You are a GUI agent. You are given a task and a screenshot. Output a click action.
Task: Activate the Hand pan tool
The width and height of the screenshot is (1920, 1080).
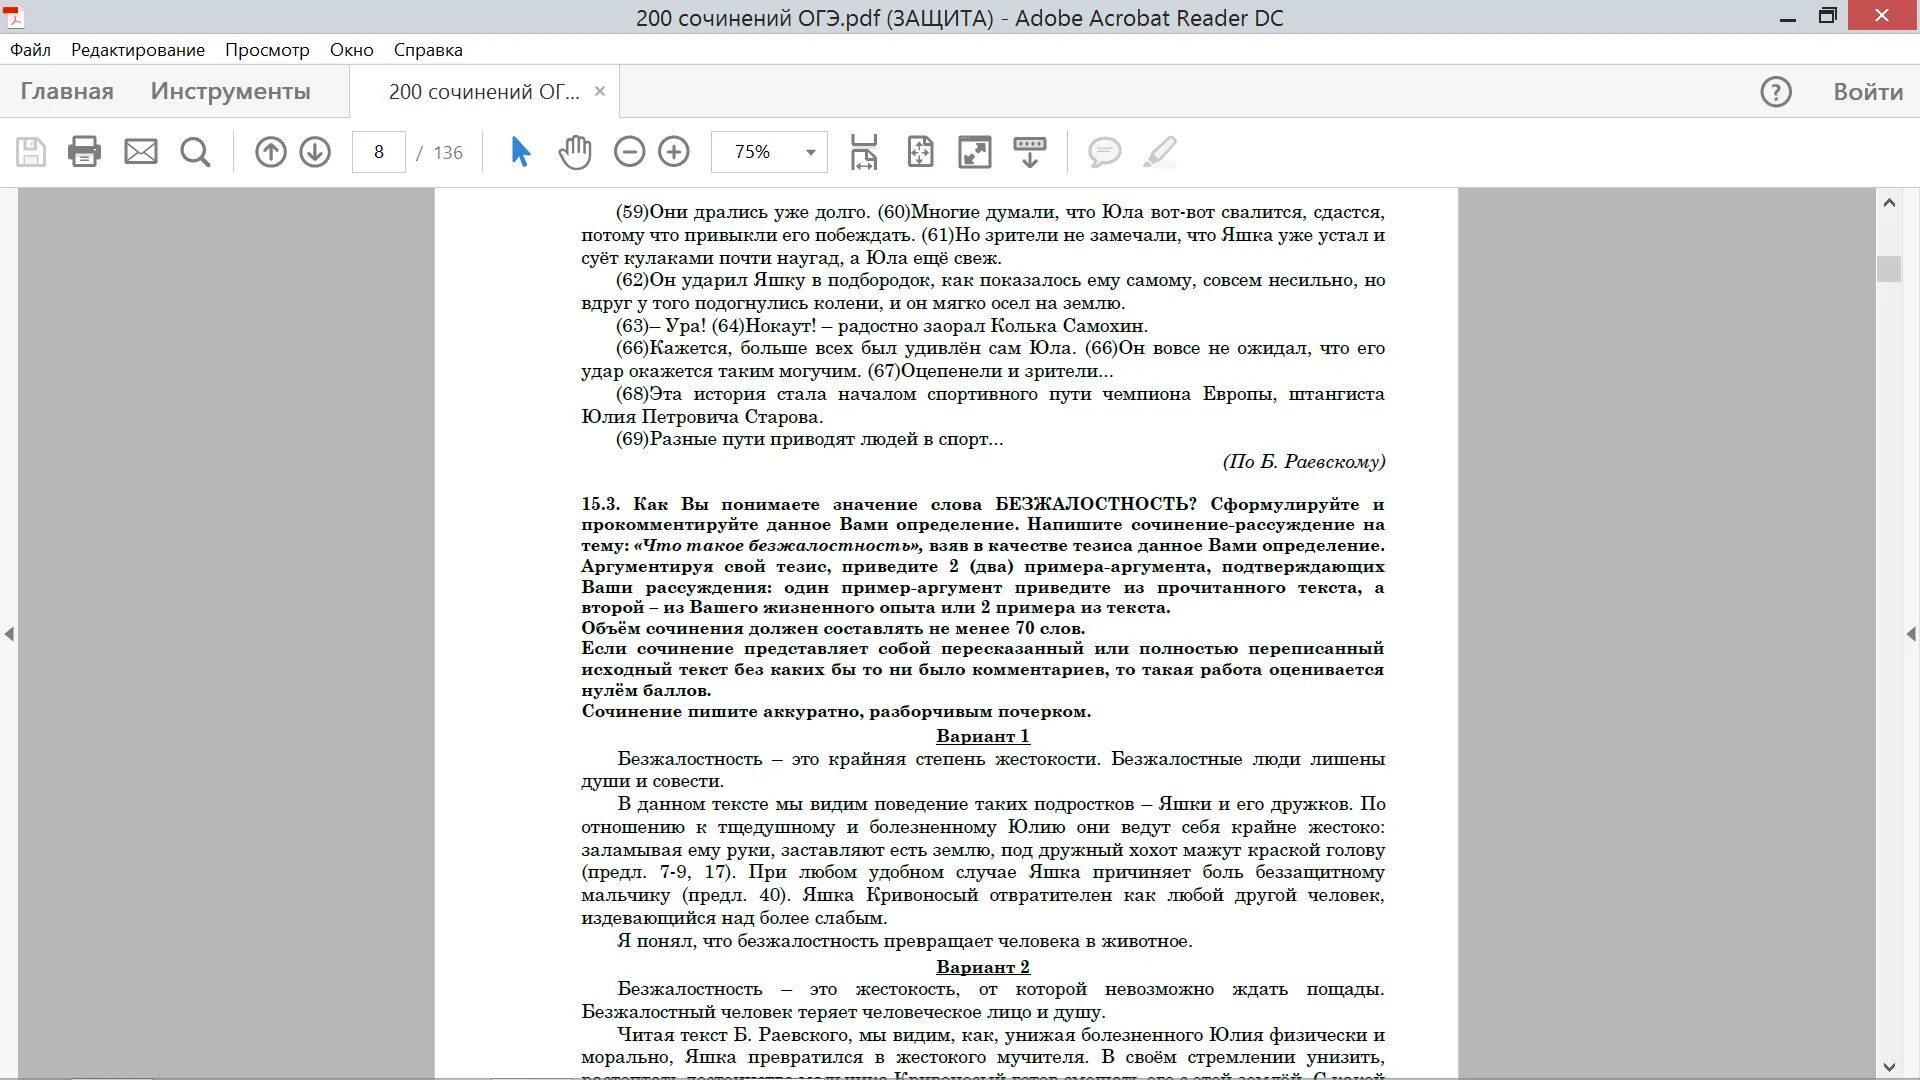pos(575,152)
